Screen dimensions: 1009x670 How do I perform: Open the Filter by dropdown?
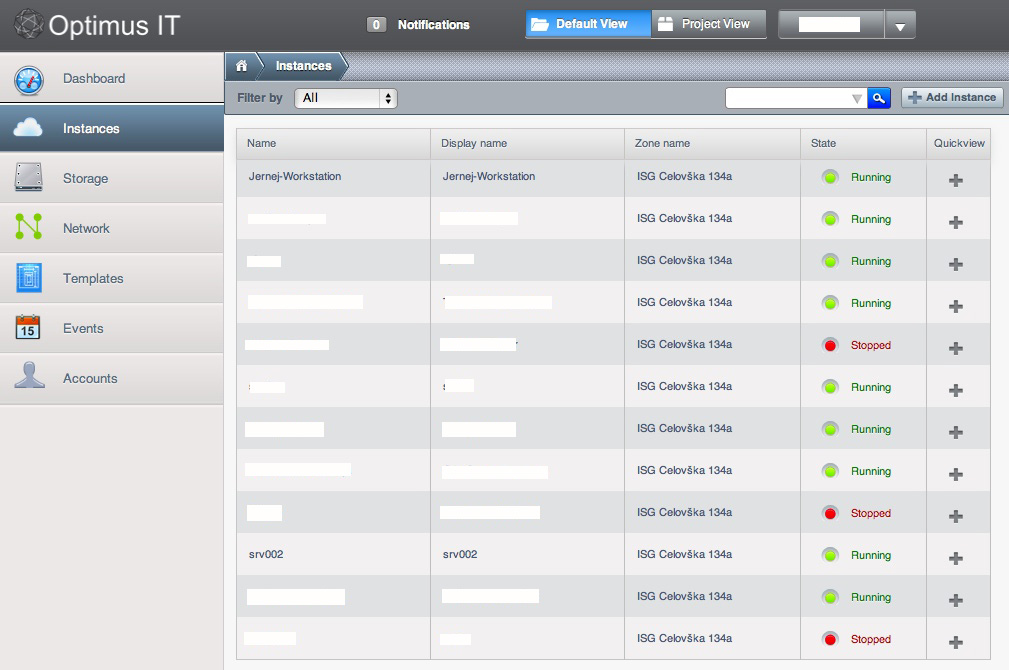point(346,98)
